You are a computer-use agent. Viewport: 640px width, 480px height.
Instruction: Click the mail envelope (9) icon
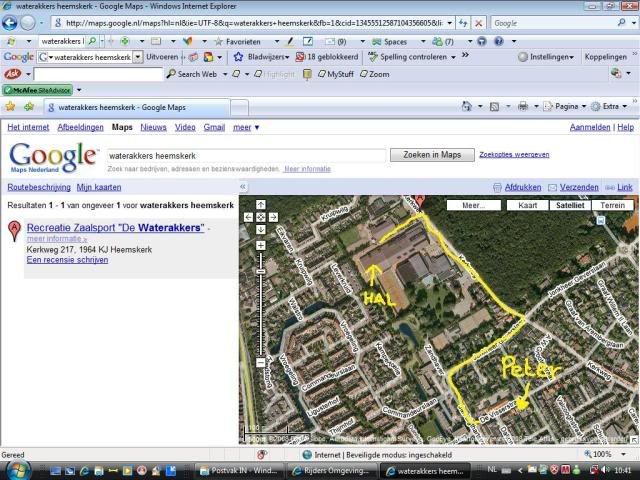tap(336, 41)
